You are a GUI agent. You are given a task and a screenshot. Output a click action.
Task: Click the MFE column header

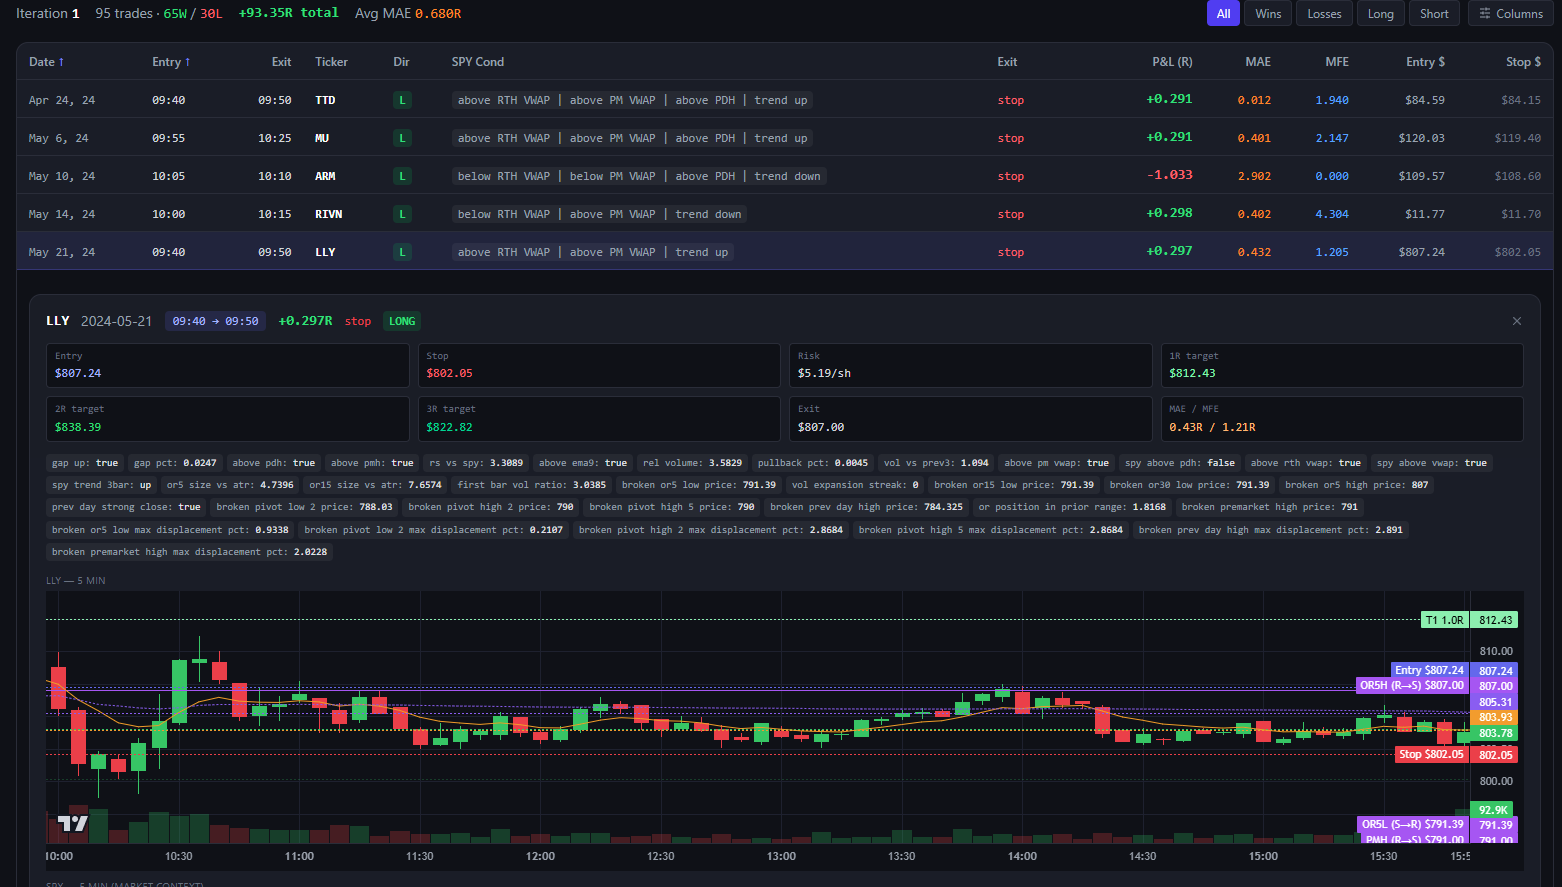pyautogui.click(x=1337, y=62)
